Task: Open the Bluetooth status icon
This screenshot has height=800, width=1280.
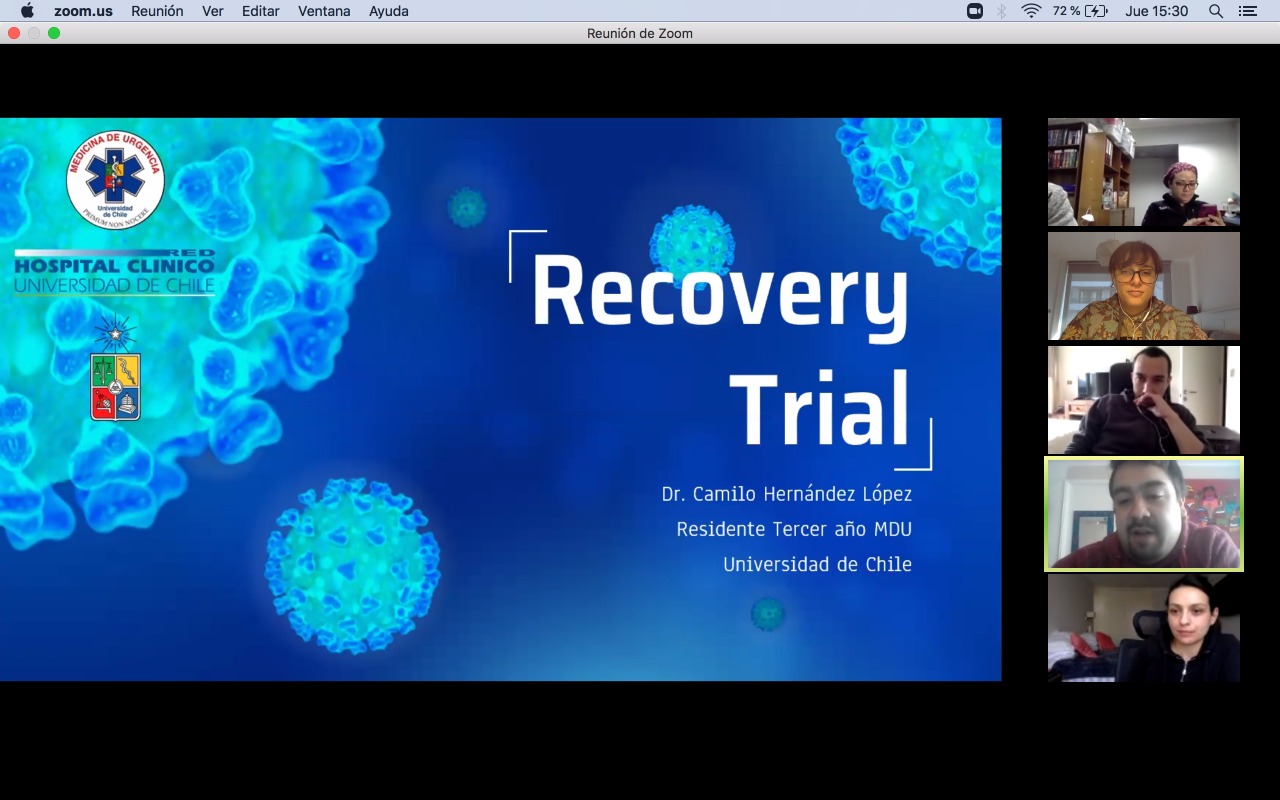Action: tap(1001, 11)
